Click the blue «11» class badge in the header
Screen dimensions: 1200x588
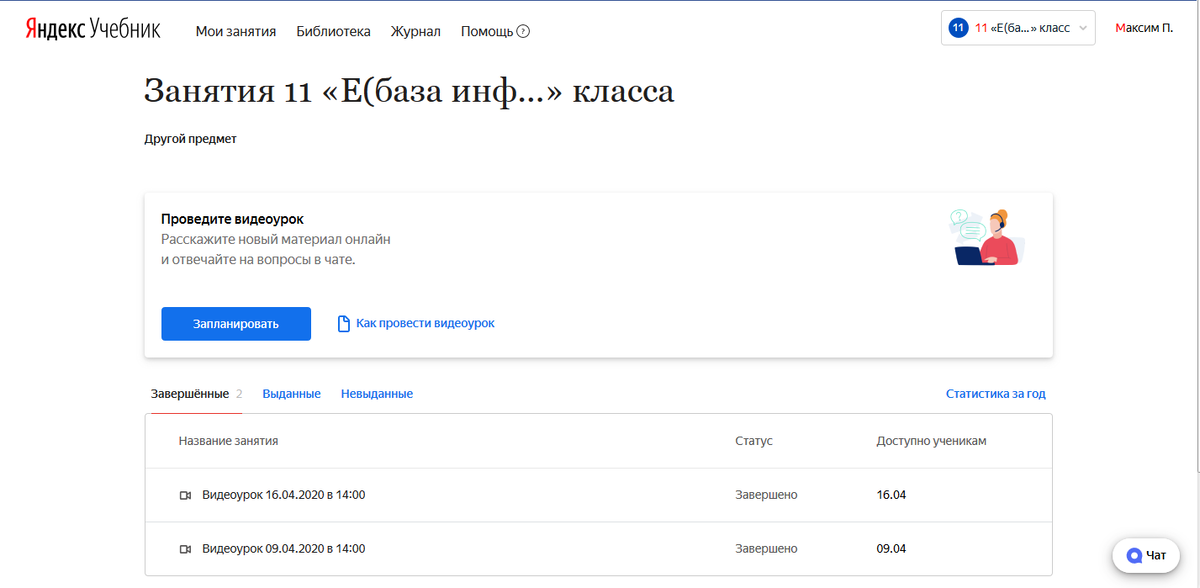957,27
